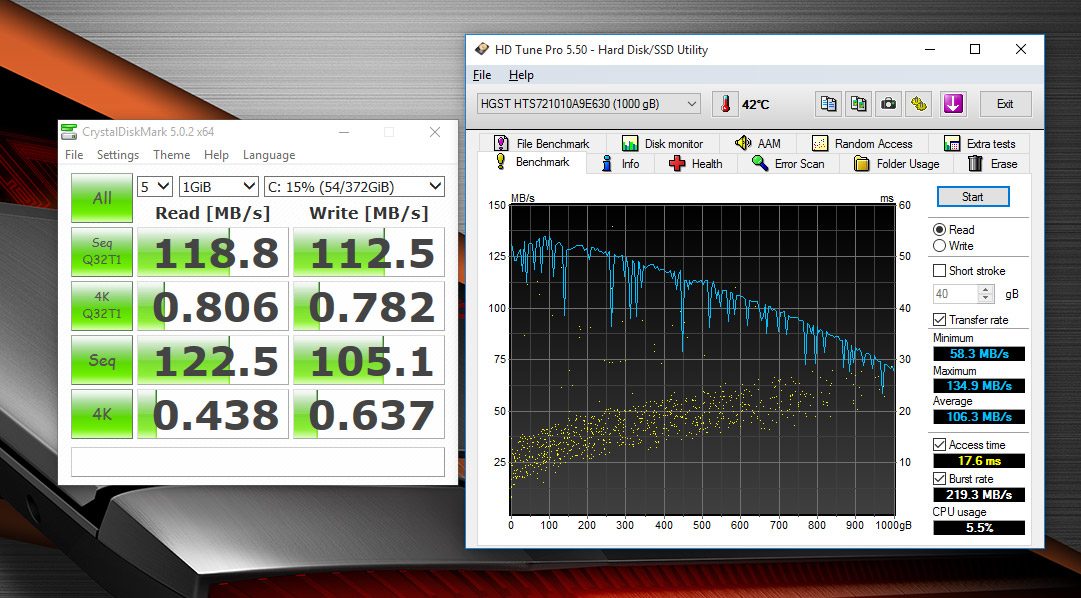
Task: Open the Info tab
Action: tap(620, 163)
